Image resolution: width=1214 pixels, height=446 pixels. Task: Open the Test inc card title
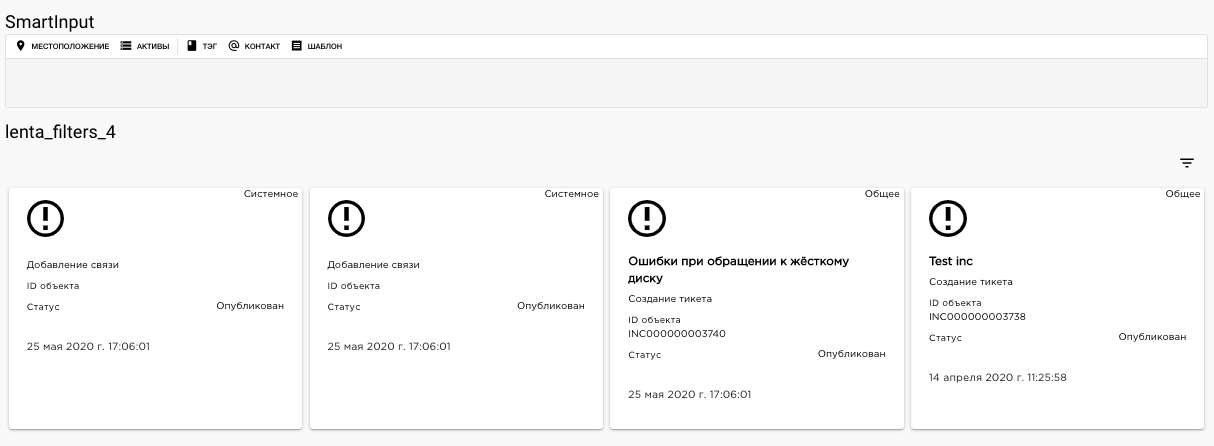click(x=951, y=261)
